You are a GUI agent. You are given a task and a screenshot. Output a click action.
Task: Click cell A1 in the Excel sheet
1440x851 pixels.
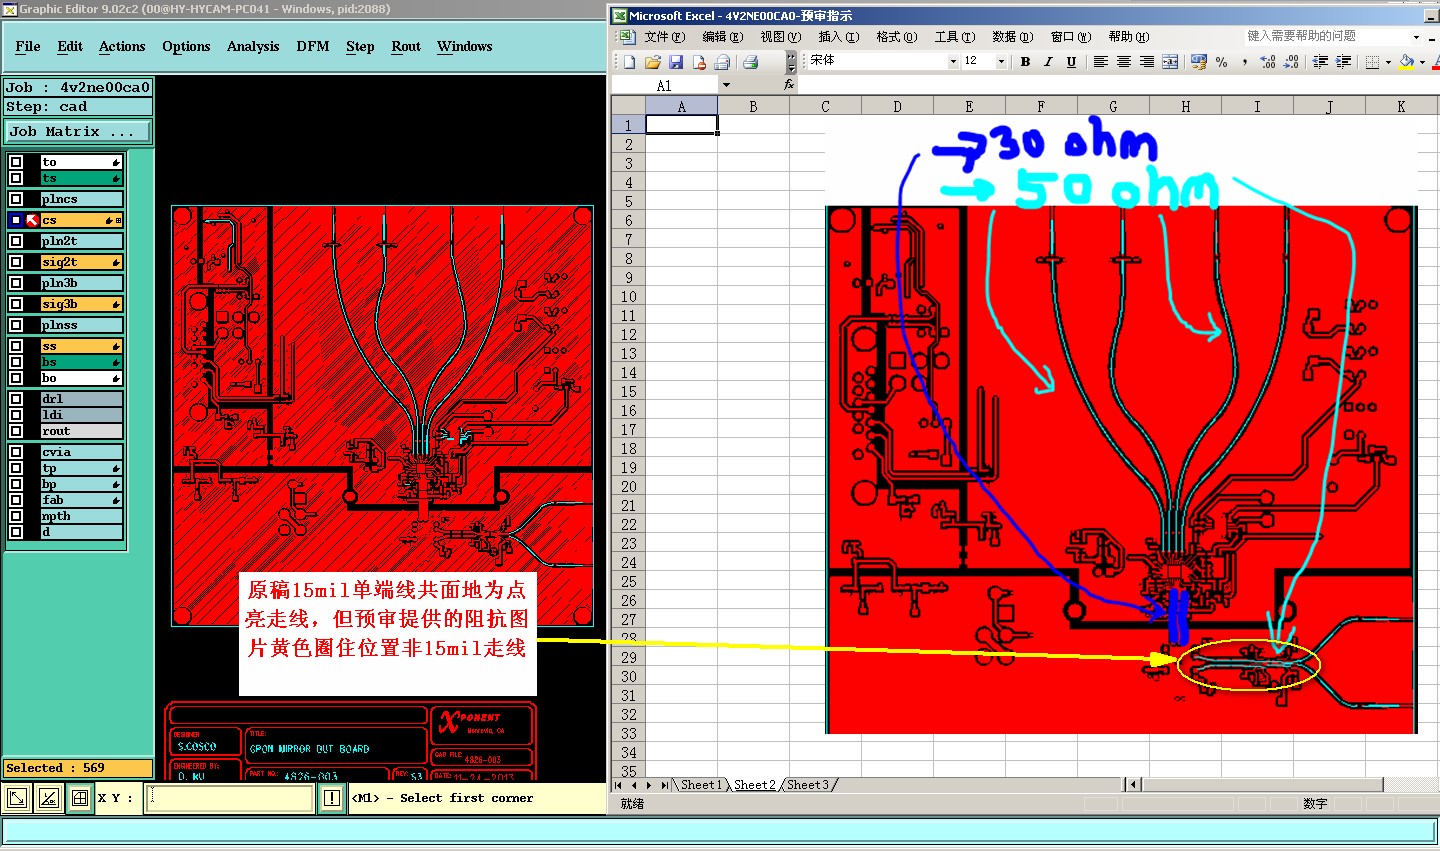(x=681, y=125)
